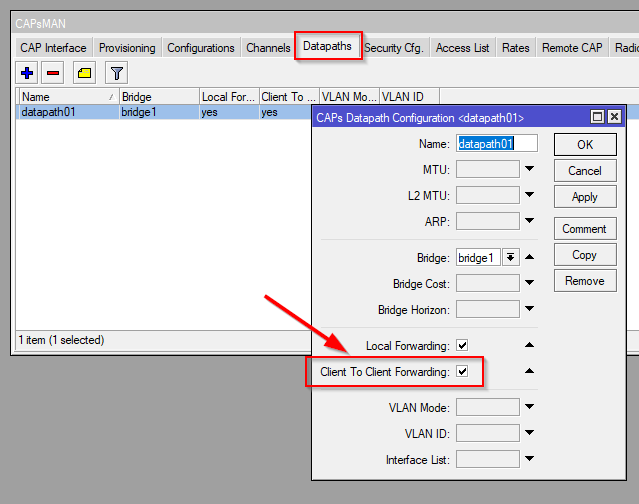Viewport: 639px width, 504px height.
Task: Switch to the Channels tab
Action: 268,48
